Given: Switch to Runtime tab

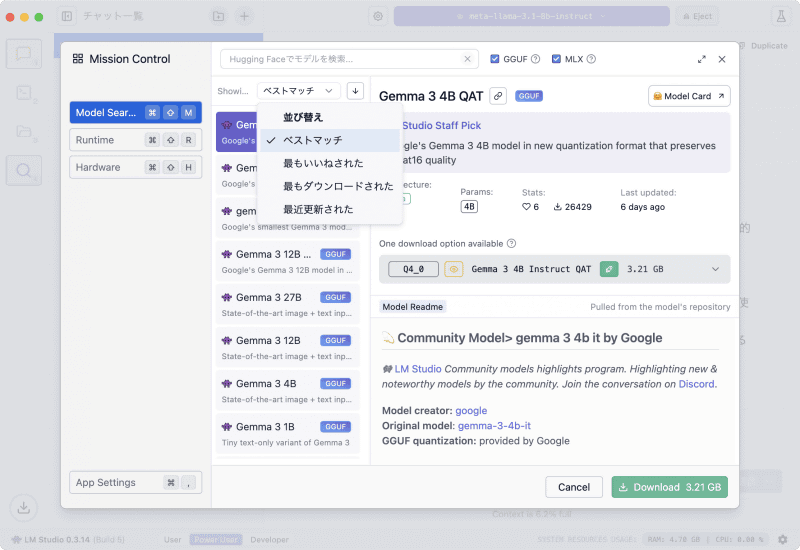Looking at the screenshot, I should pyautogui.click(x=135, y=140).
